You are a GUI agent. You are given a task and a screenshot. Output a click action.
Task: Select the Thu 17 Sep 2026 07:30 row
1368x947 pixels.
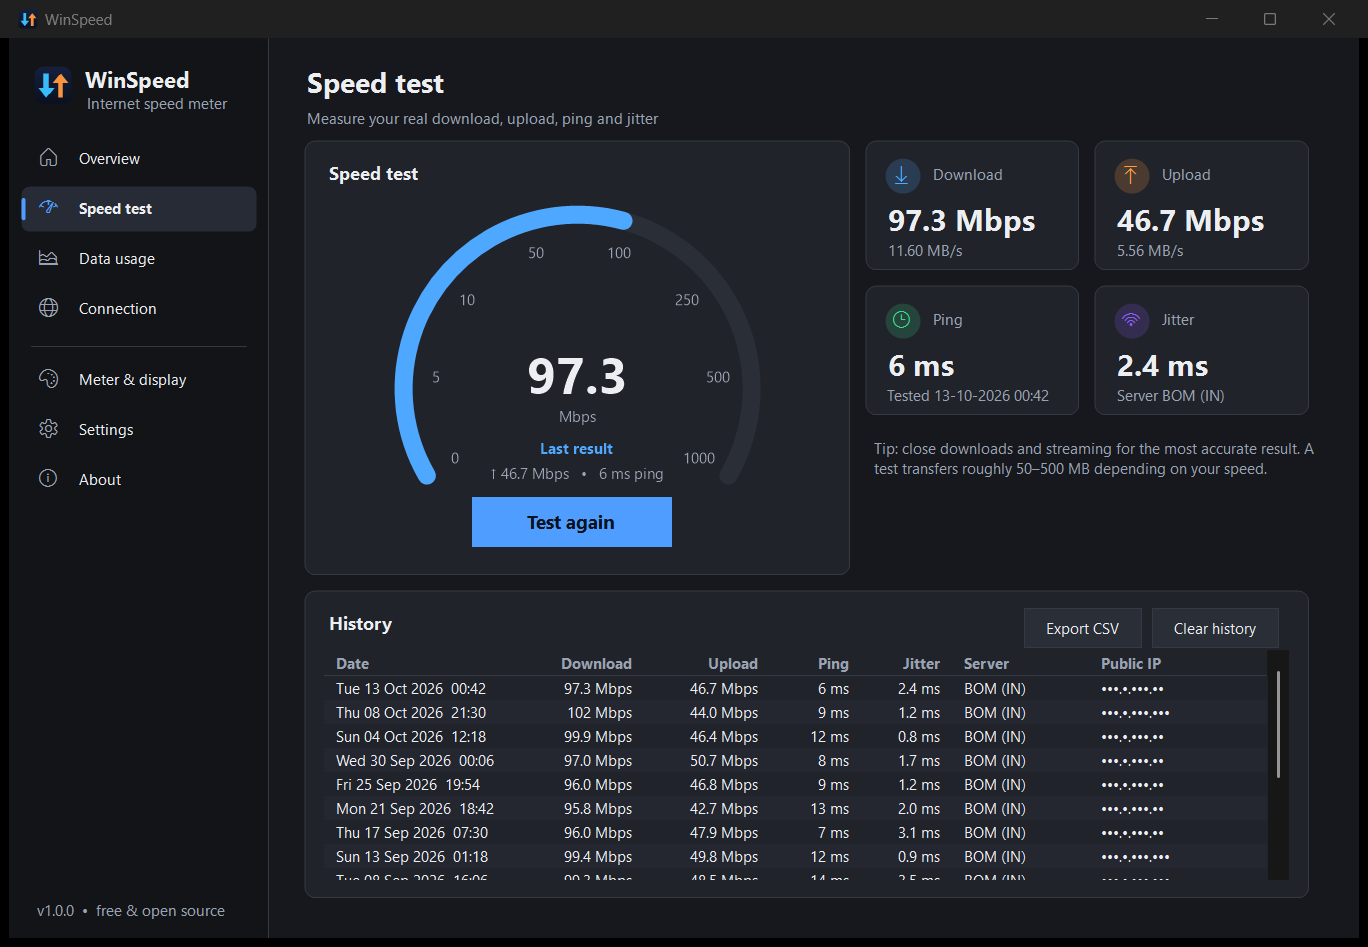coord(796,833)
